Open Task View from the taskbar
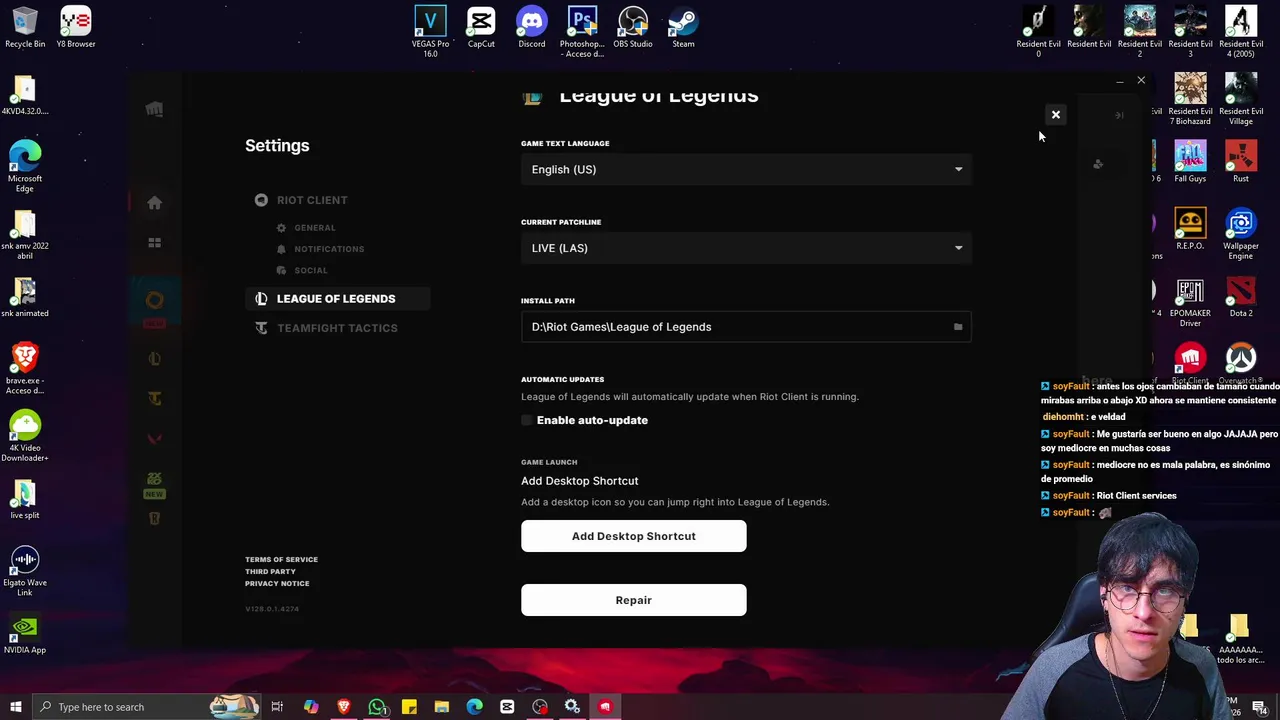Viewport: 1280px width, 720px height. tap(277, 707)
